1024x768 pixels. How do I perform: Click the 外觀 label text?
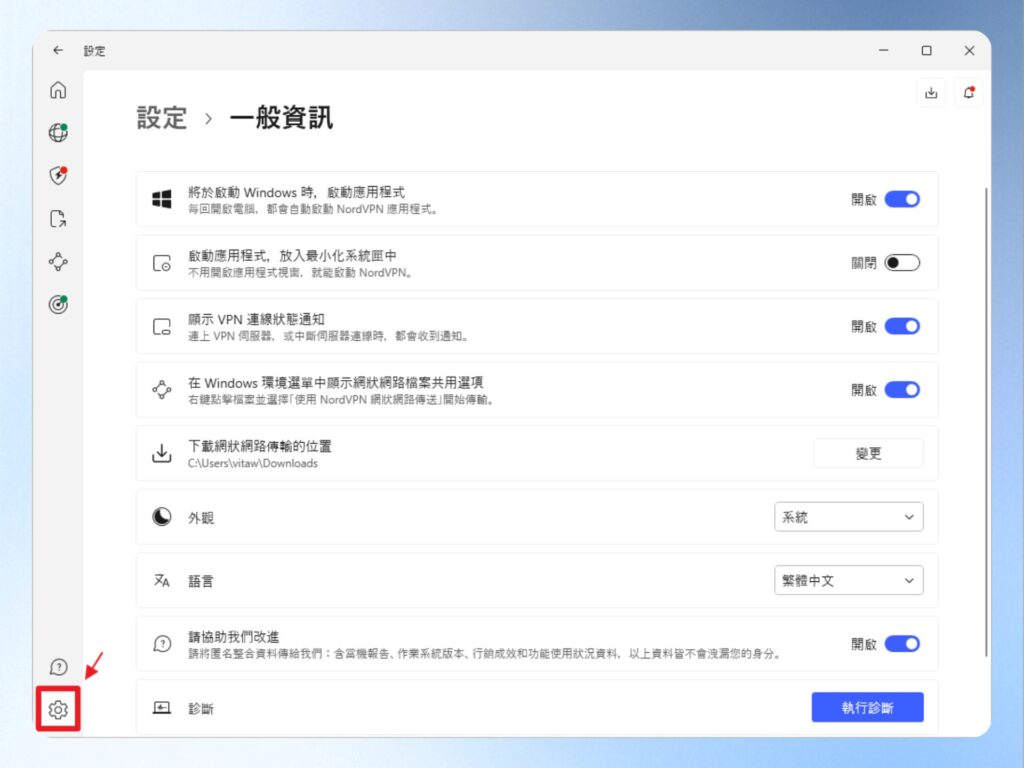[x=201, y=518]
